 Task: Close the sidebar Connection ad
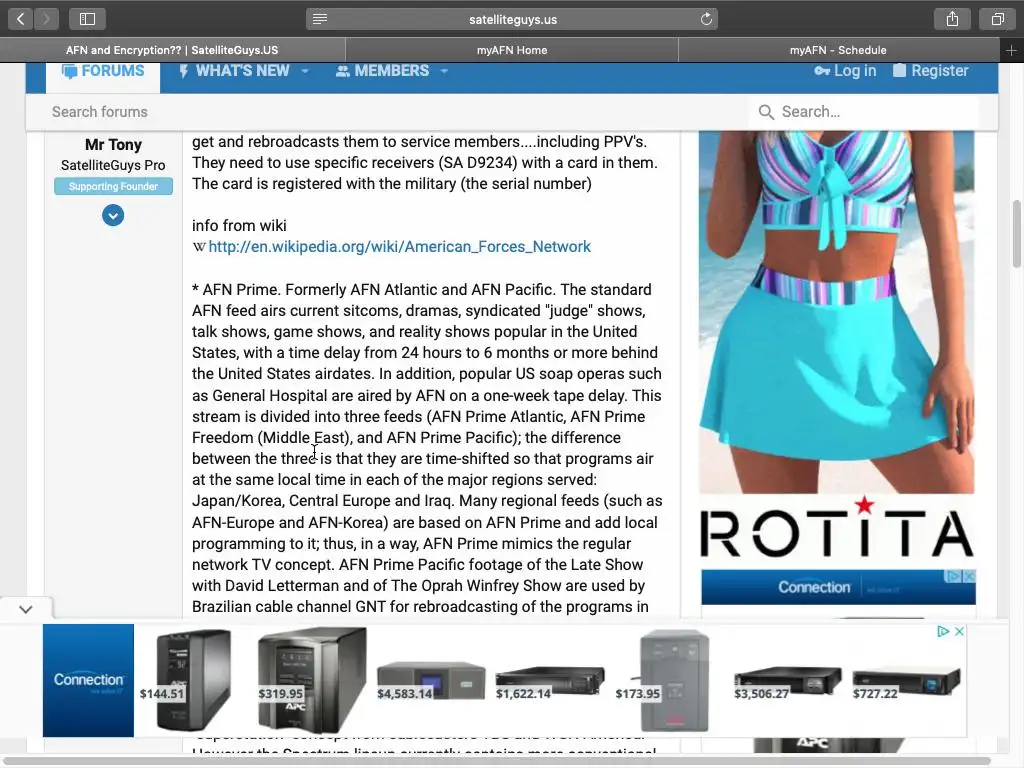[x=969, y=576]
